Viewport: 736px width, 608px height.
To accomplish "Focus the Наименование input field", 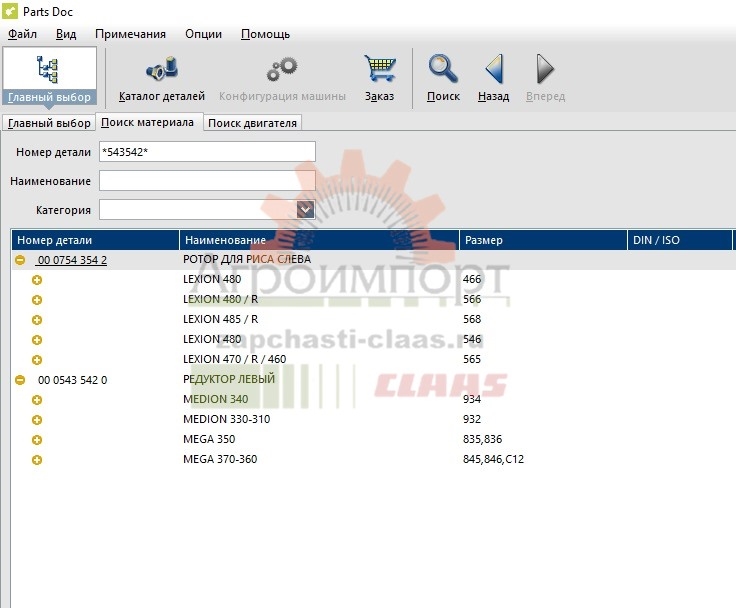I will point(207,181).
